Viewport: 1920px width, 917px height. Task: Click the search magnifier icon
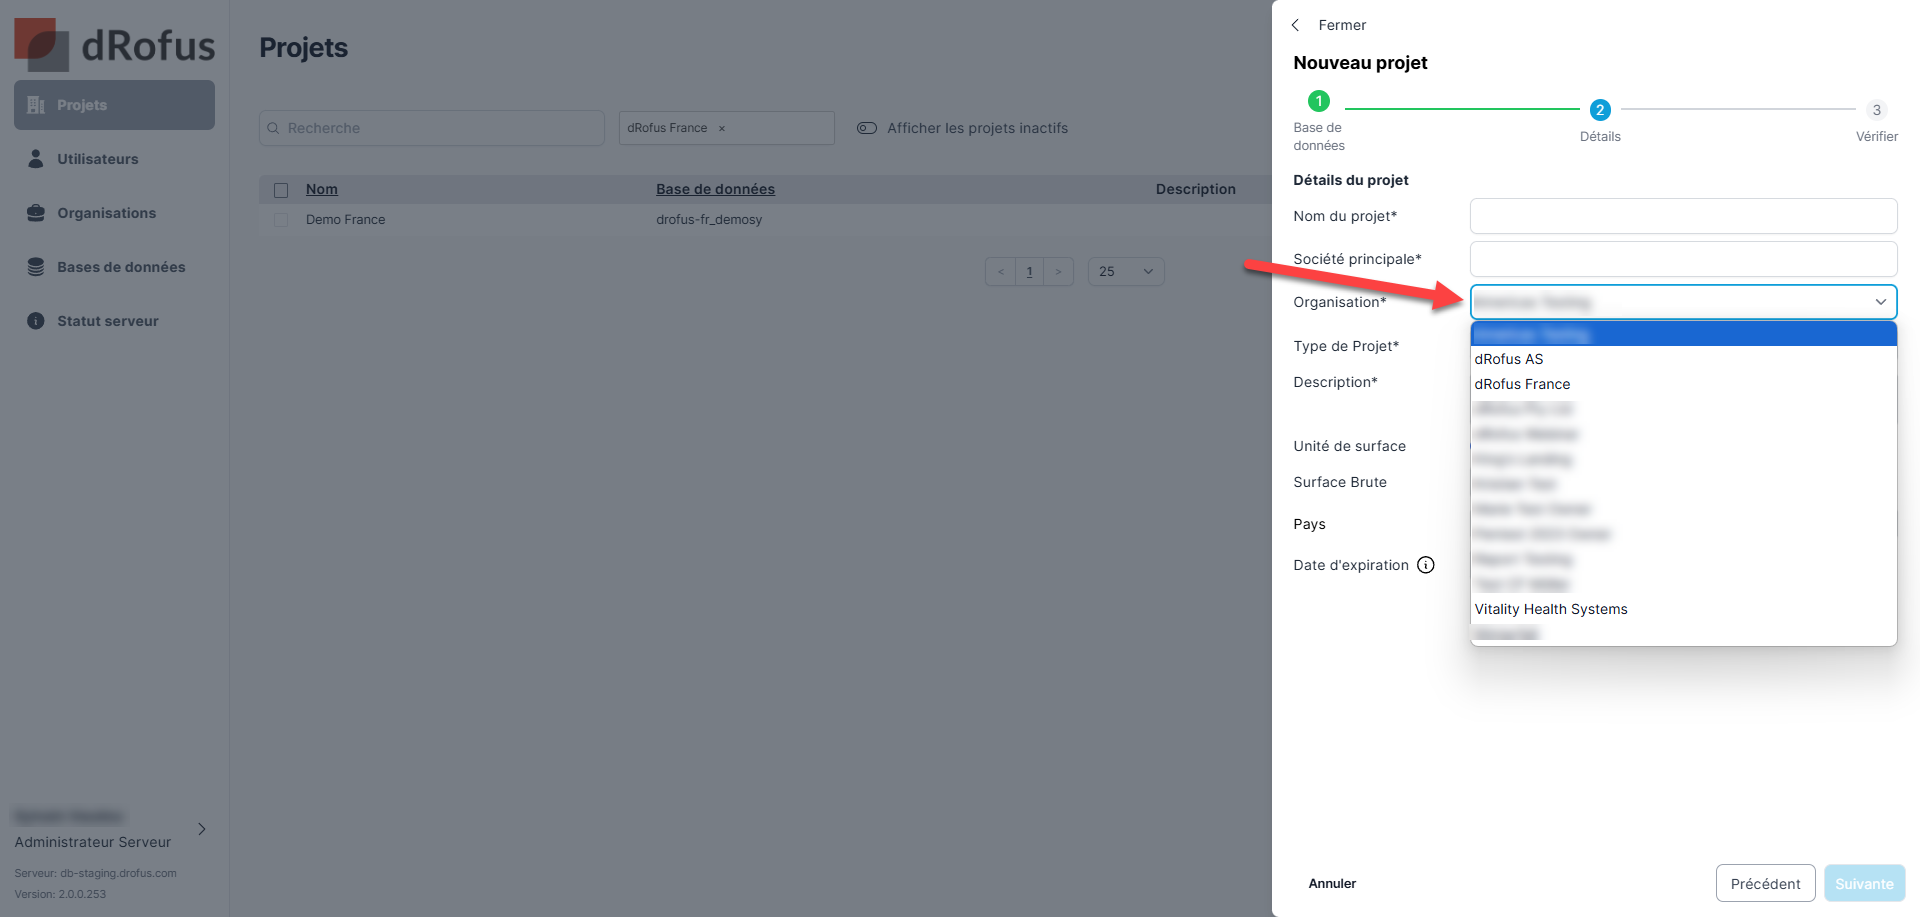[x=273, y=128]
